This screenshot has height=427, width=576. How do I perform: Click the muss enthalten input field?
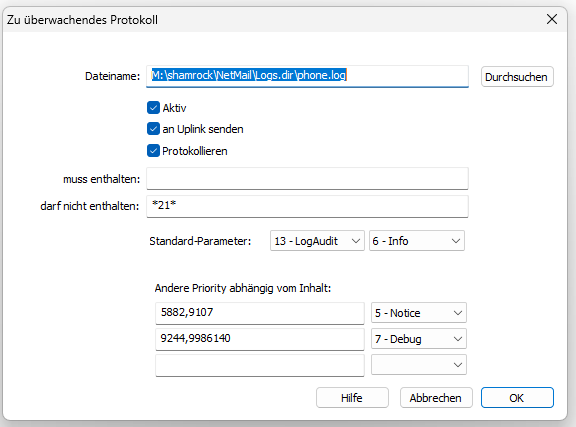tap(307, 179)
